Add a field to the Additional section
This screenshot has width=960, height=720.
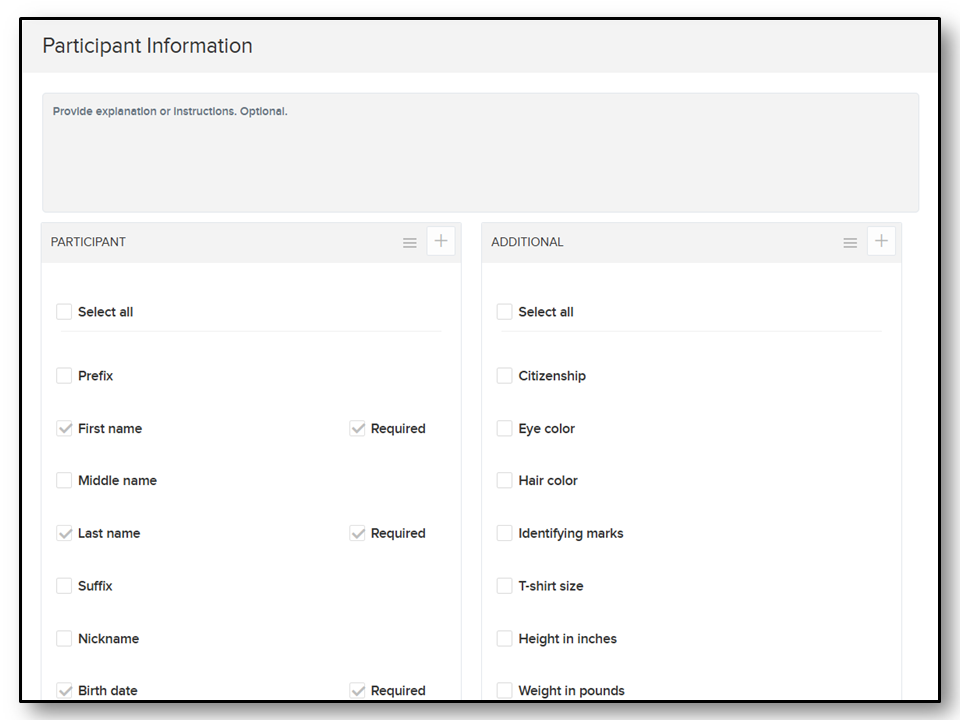[881, 241]
